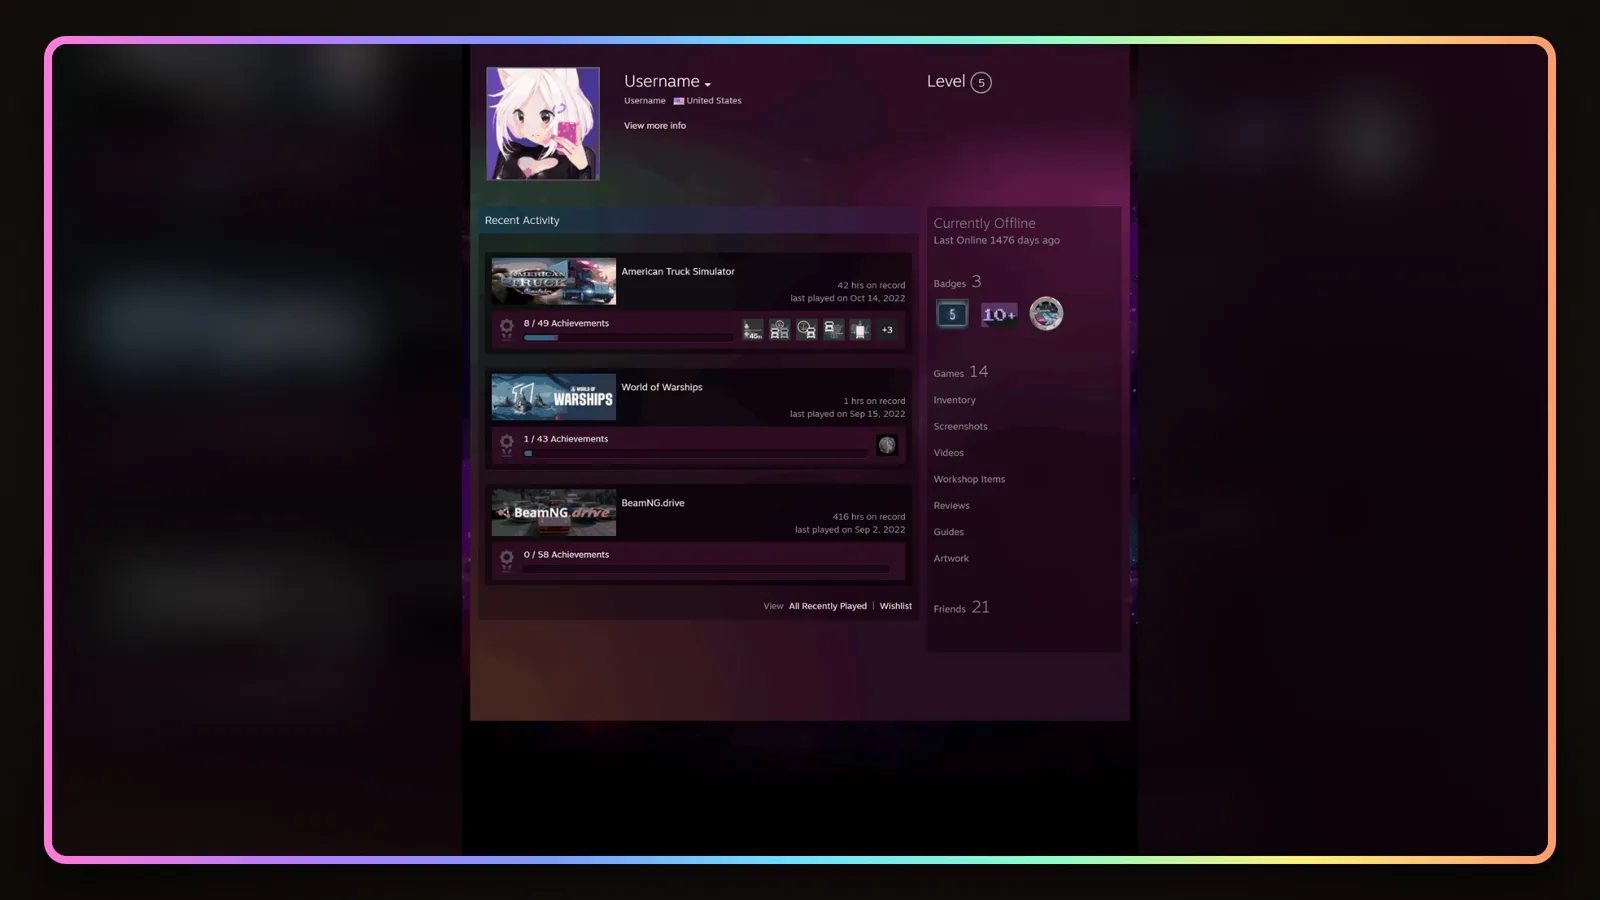
Task: Click the achievements trophy icon for BeamNG.drive
Action: (507, 560)
